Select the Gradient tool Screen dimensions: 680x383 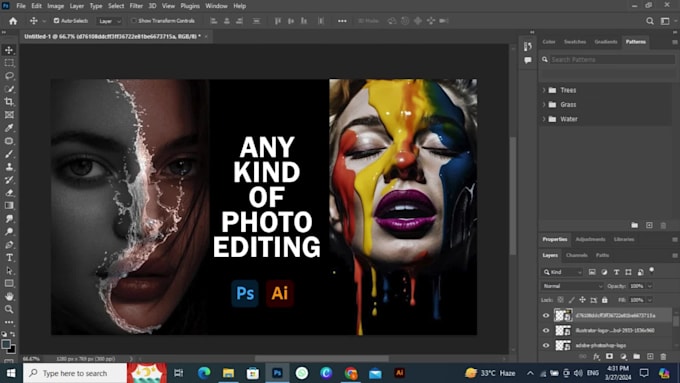pyautogui.click(x=9, y=206)
